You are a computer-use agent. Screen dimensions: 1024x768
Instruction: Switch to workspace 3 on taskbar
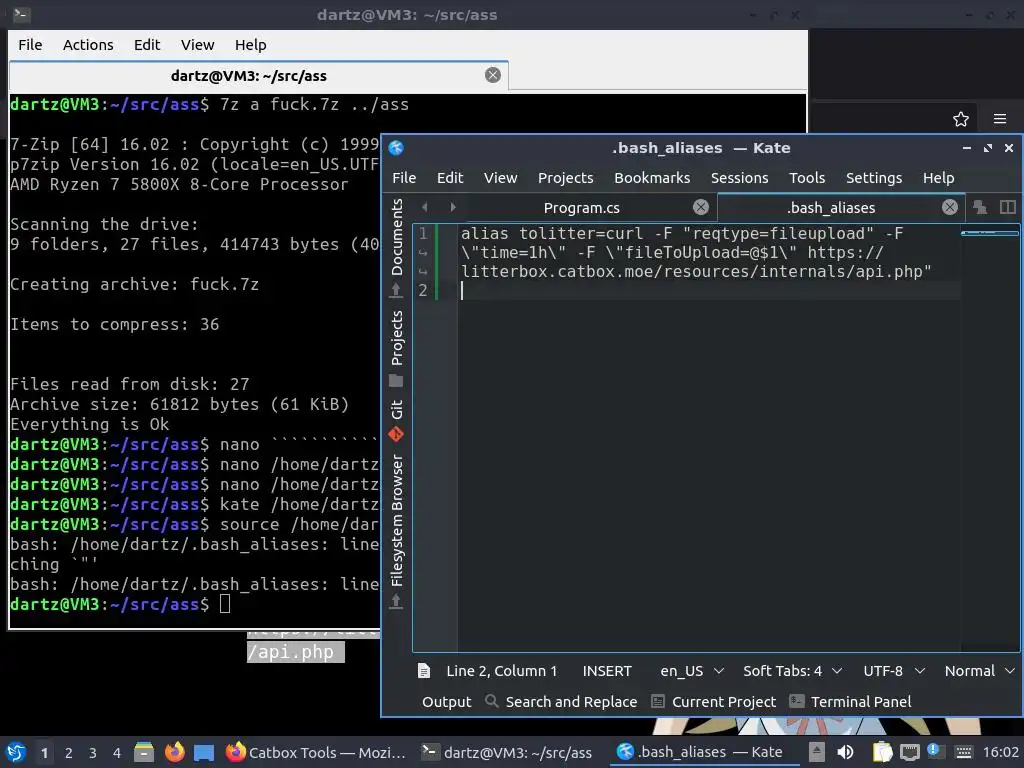click(x=93, y=752)
